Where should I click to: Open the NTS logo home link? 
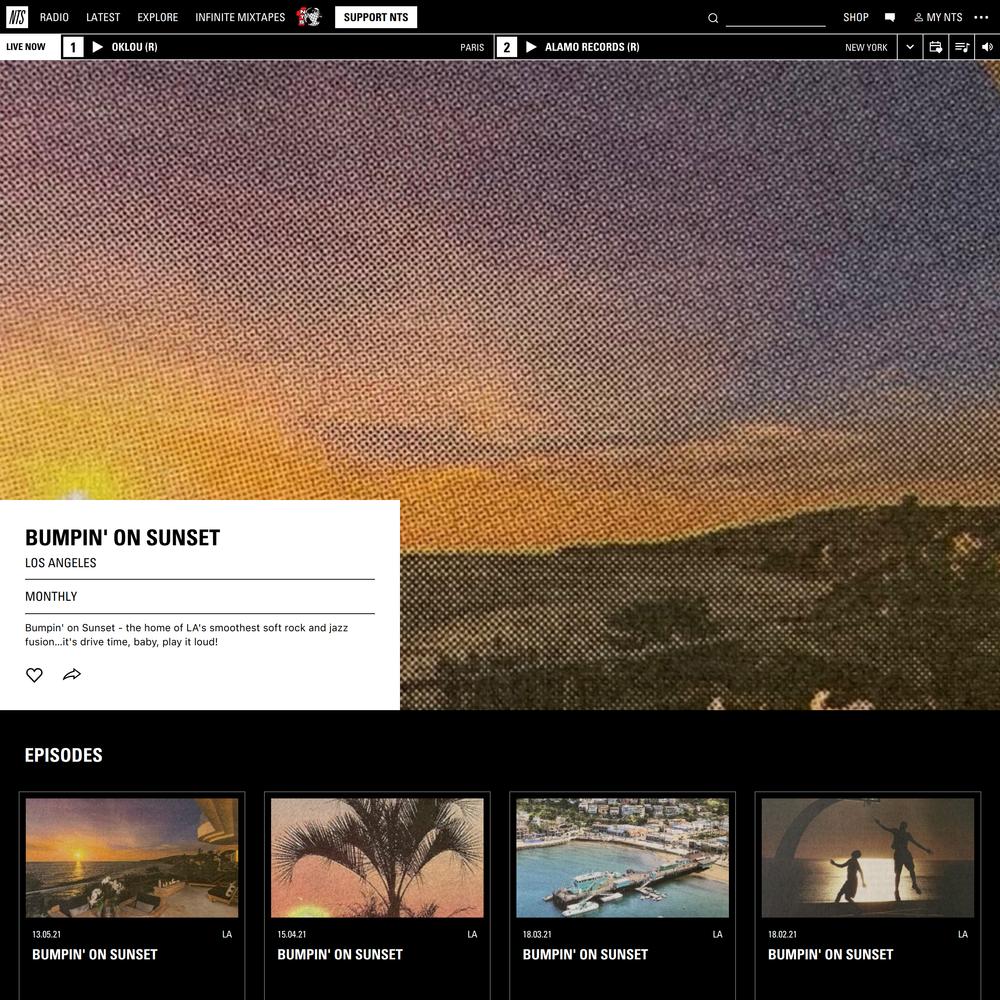[17, 17]
